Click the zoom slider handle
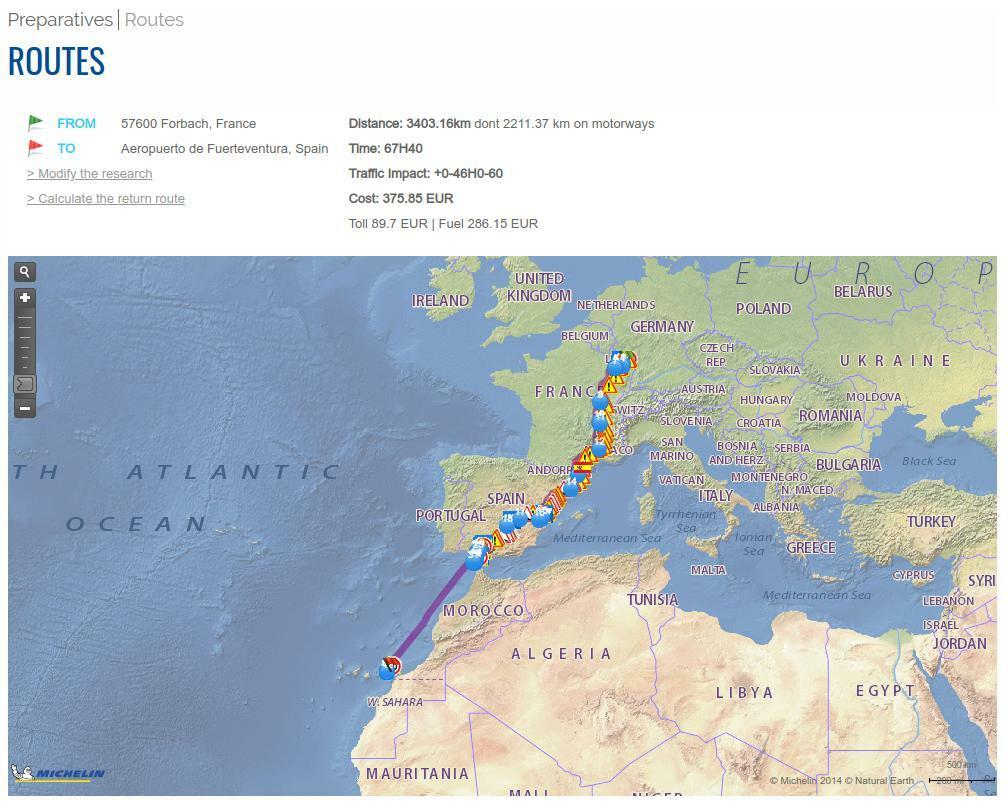The height and width of the screenshot is (808, 1008). click(x=25, y=384)
